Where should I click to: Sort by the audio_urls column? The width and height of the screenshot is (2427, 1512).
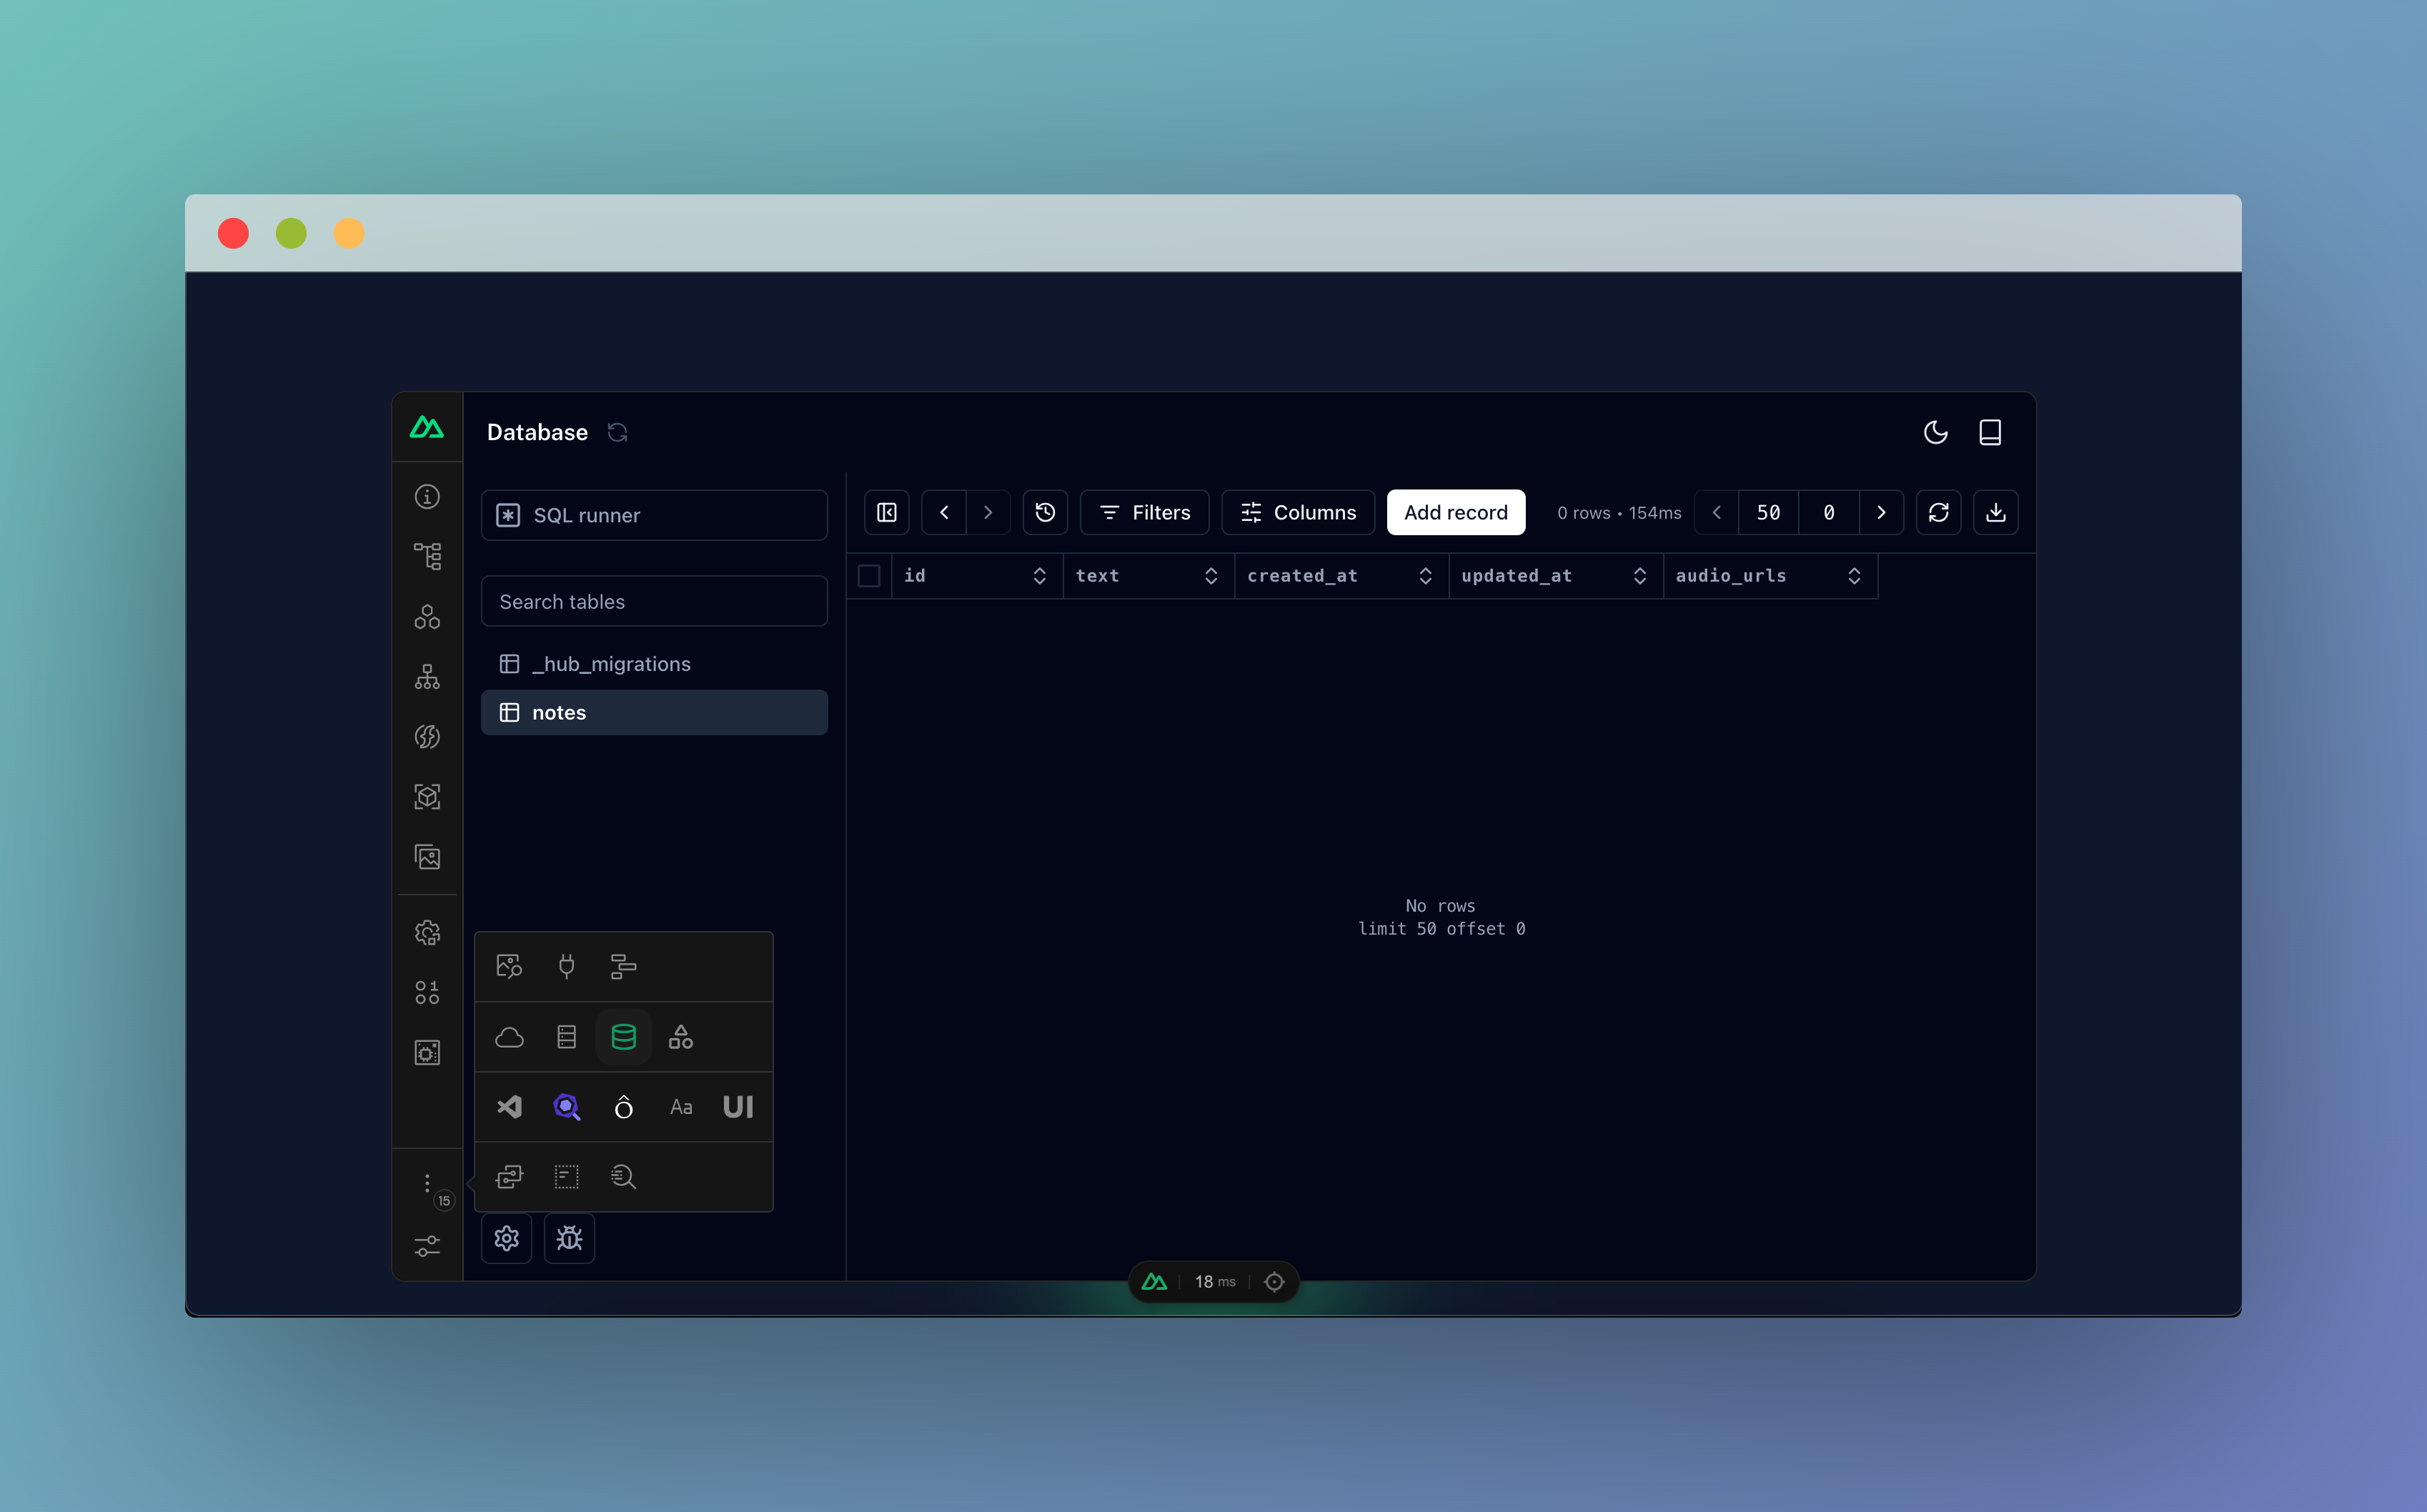[1854, 576]
